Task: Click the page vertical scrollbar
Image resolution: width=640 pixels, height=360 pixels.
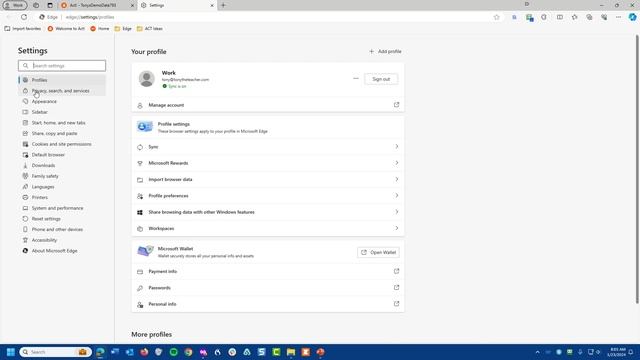Action: coord(637,169)
